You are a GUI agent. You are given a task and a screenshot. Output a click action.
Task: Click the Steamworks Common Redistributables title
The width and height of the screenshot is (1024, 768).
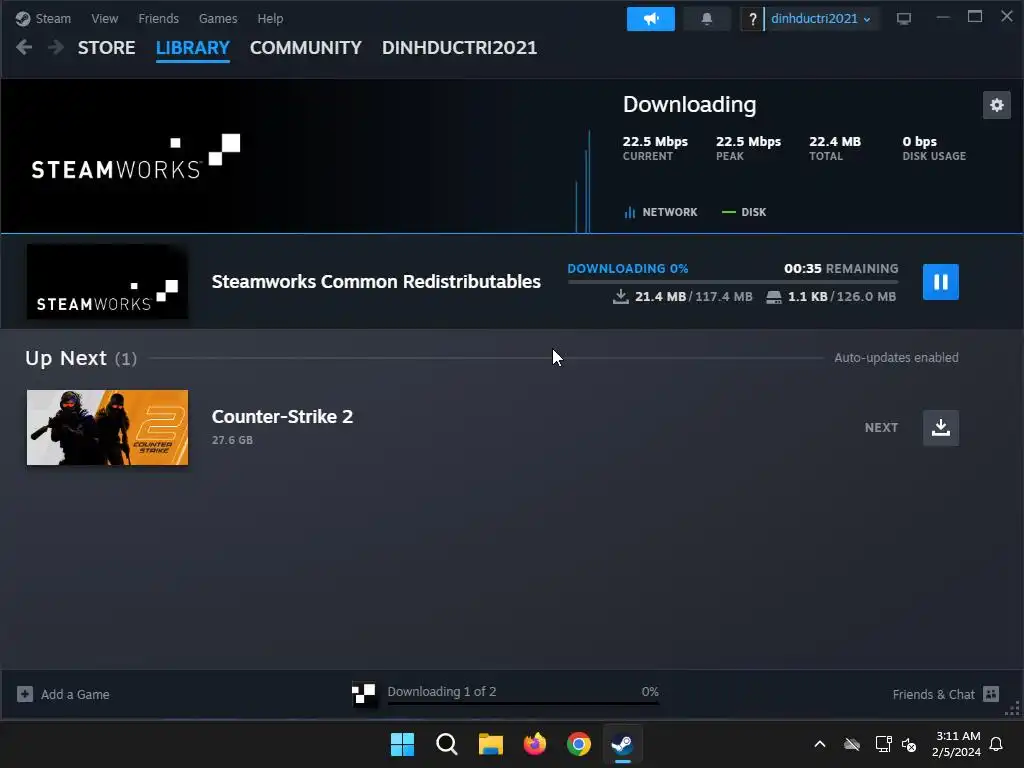376,281
